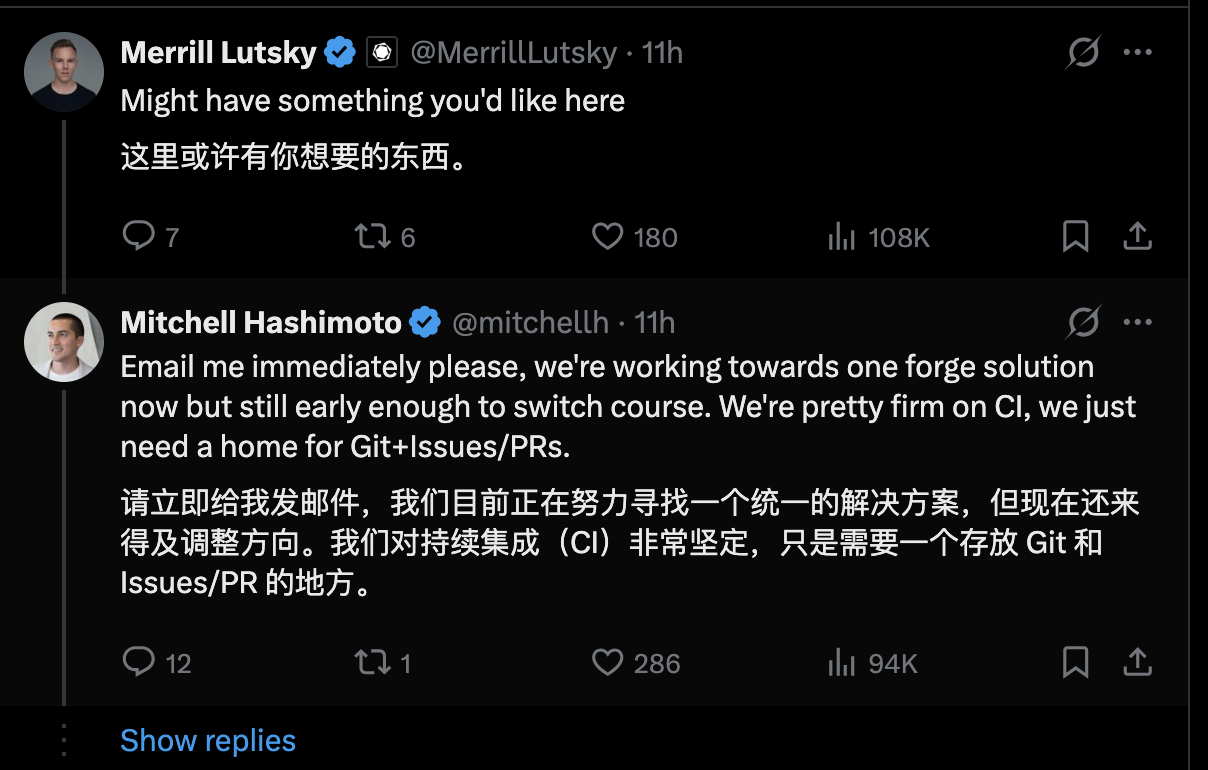Click the affiliation badge next to Merrill Lutsky
Screen dimensions: 1208x770
point(381,51)
